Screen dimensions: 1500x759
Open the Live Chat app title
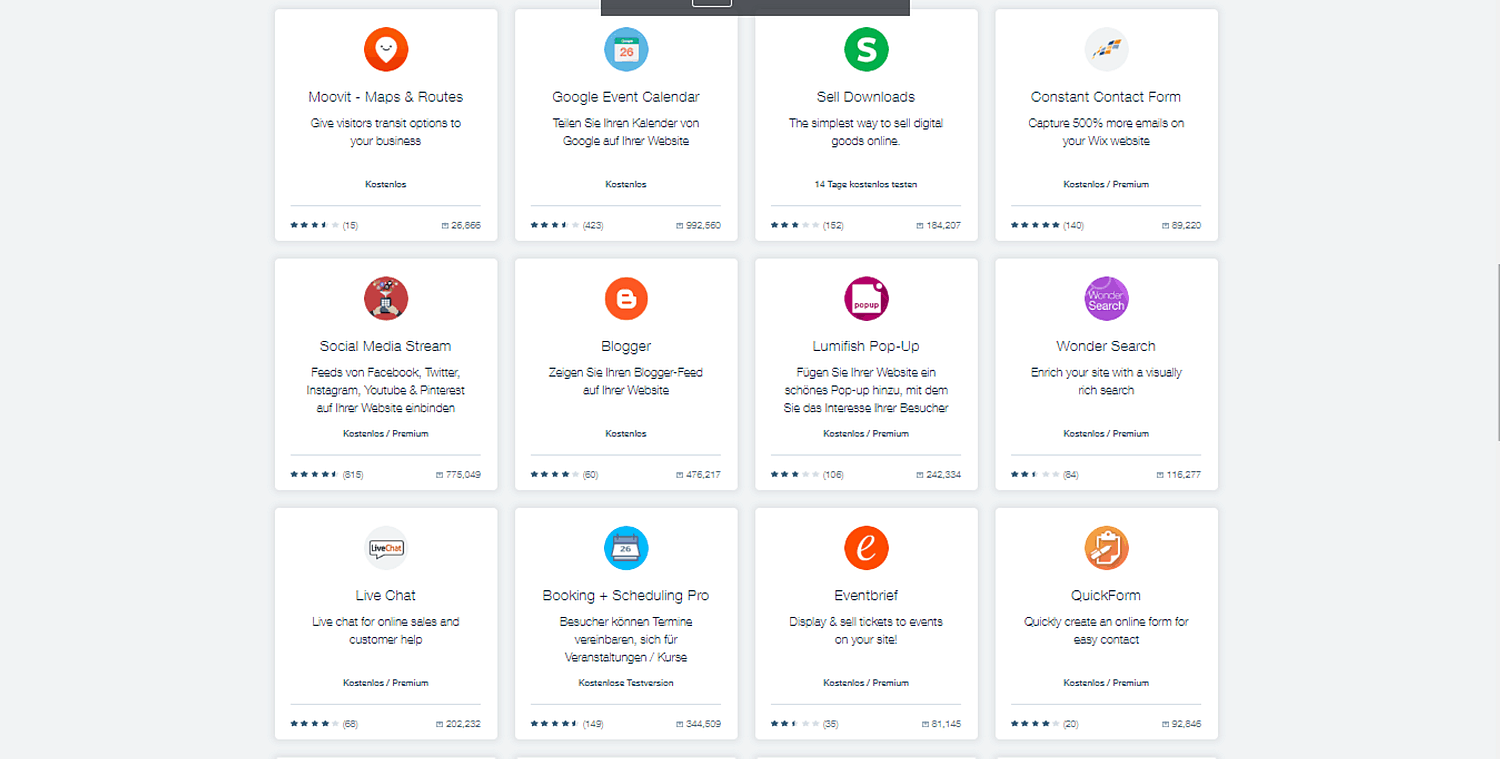click(x=386, y=595)
